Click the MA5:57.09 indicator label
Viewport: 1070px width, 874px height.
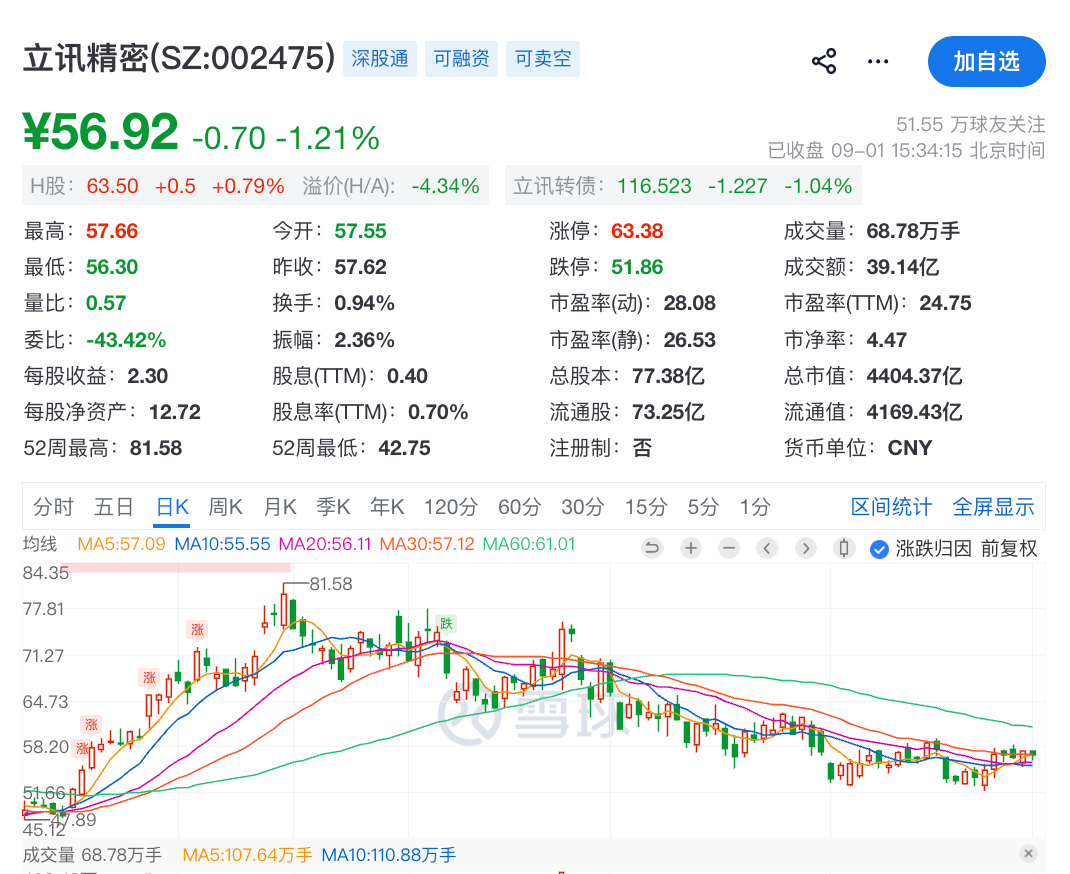pos(121,544)
